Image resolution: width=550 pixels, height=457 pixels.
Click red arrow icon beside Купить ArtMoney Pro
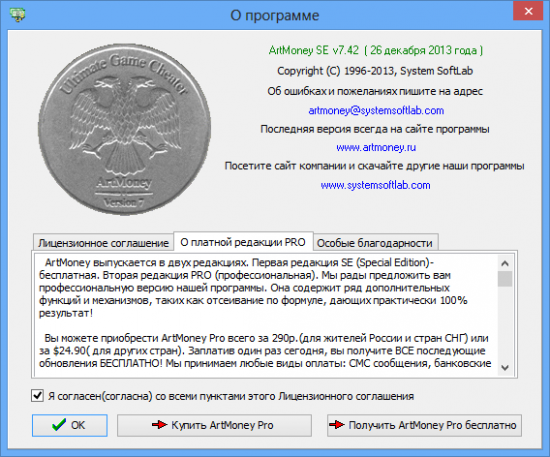(159, 425)
